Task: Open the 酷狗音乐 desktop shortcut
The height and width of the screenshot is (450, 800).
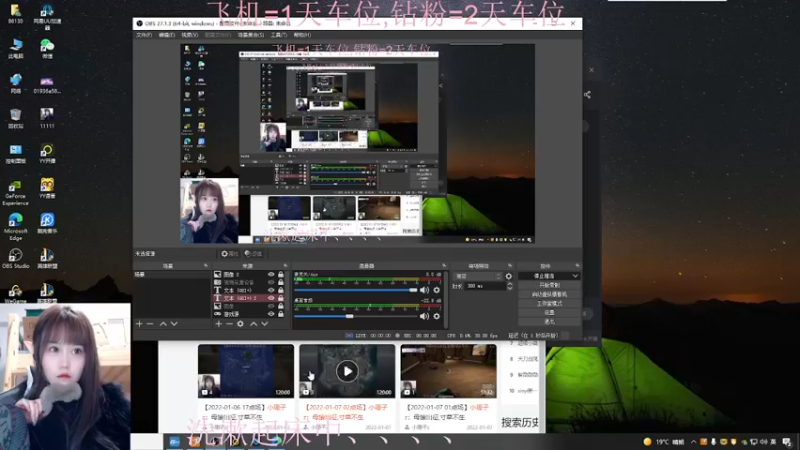Action: point(47,223)
